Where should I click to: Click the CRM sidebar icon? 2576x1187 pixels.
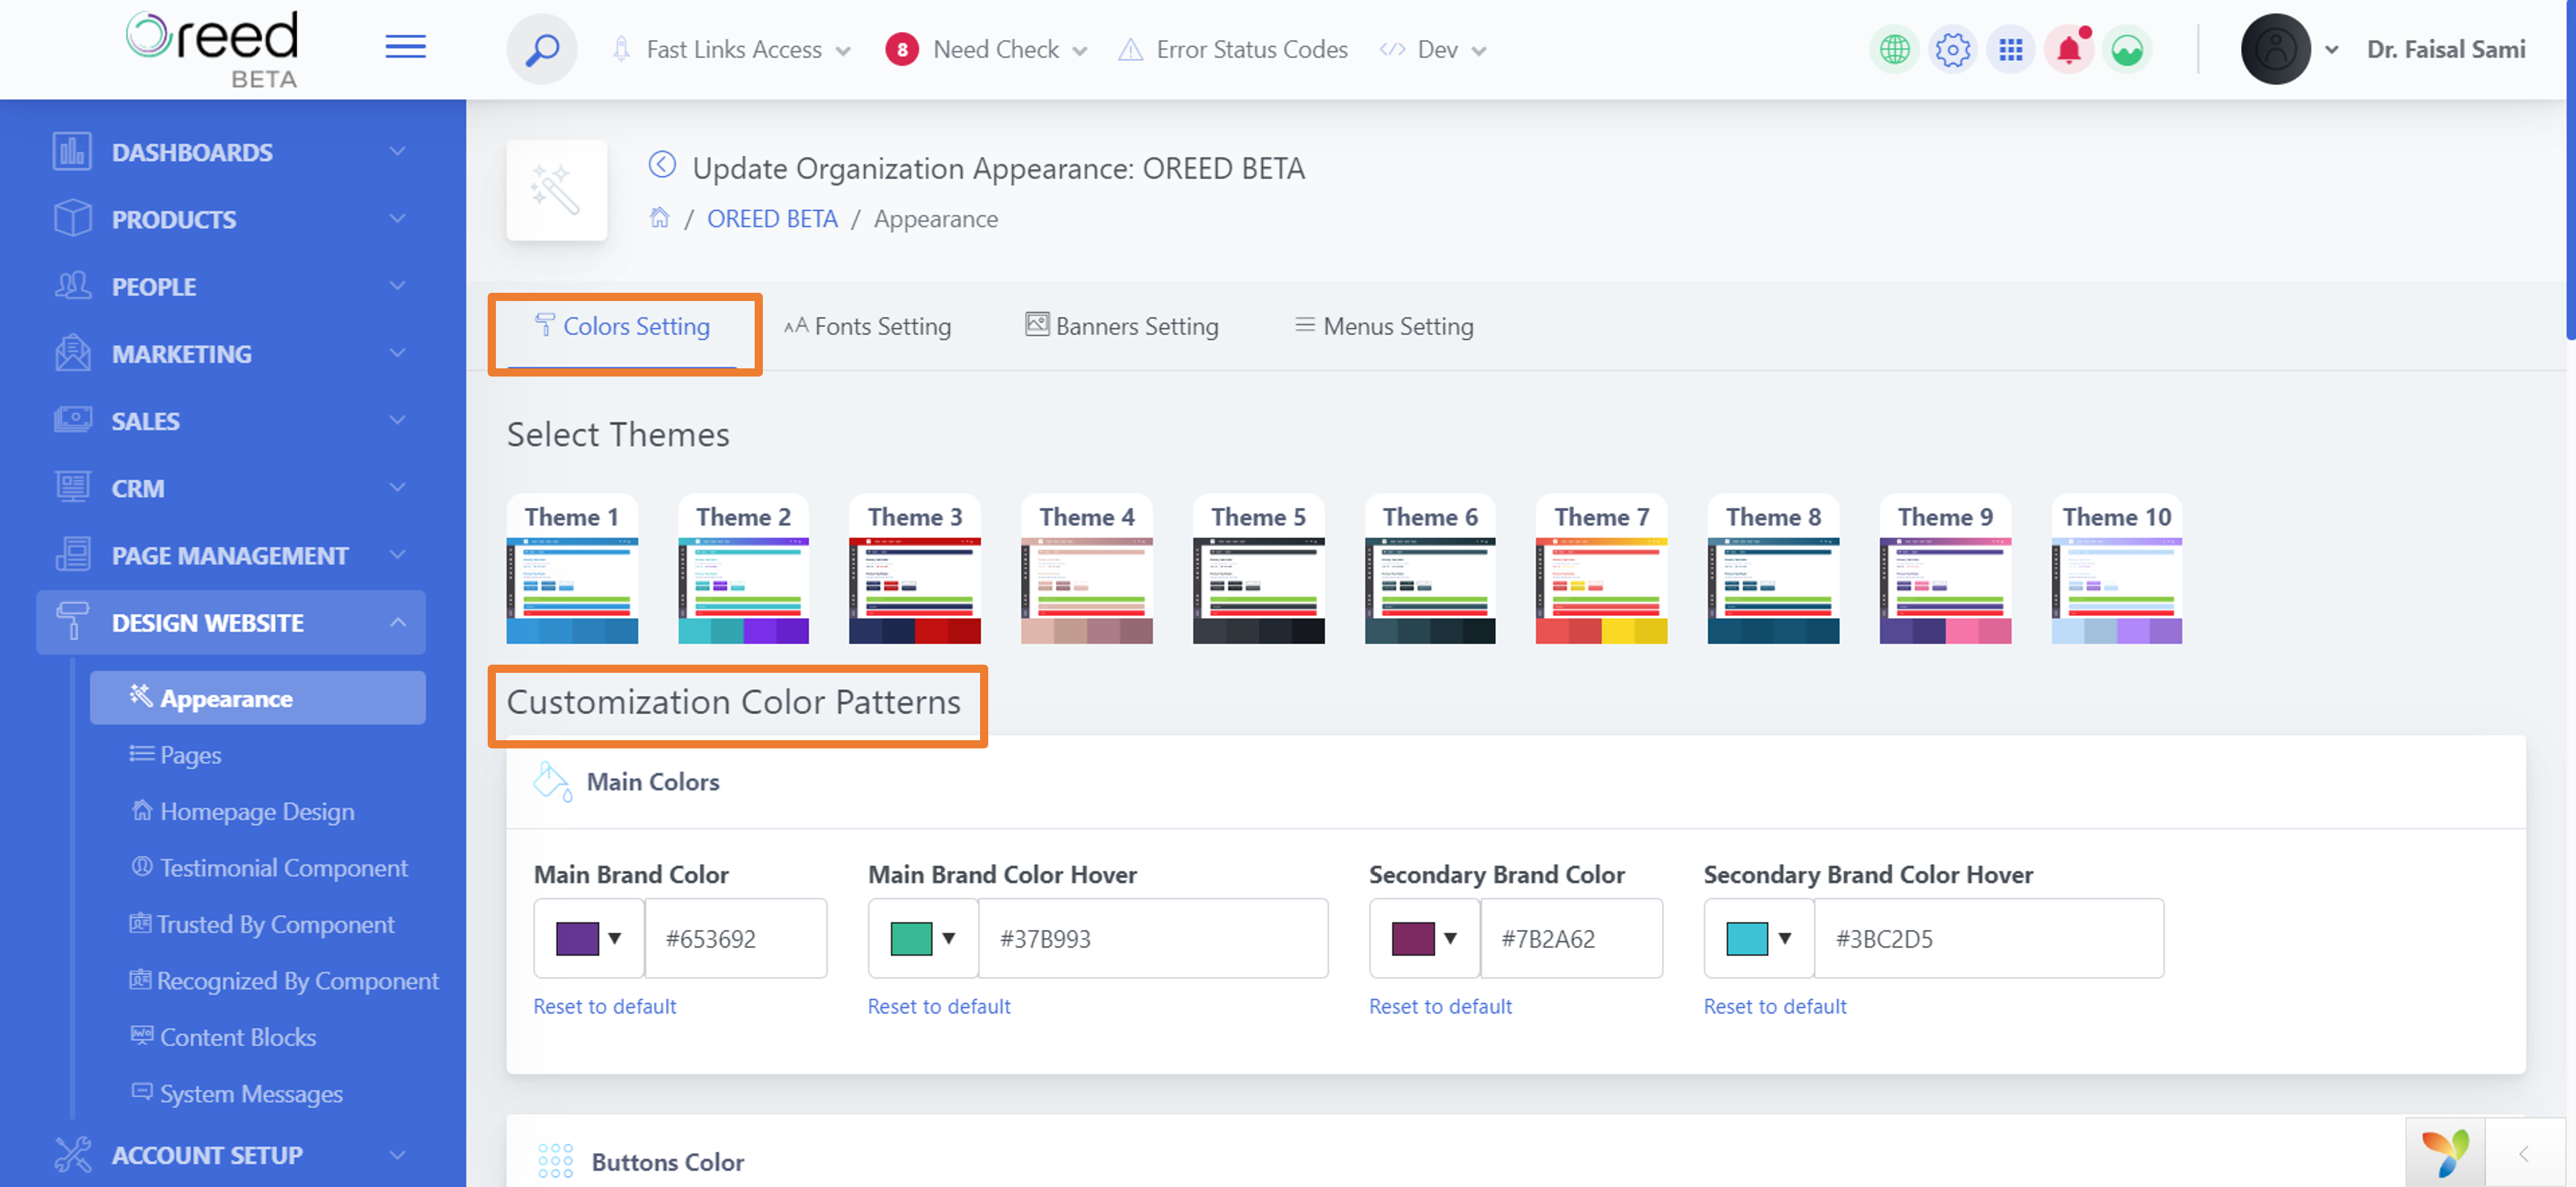72,487
